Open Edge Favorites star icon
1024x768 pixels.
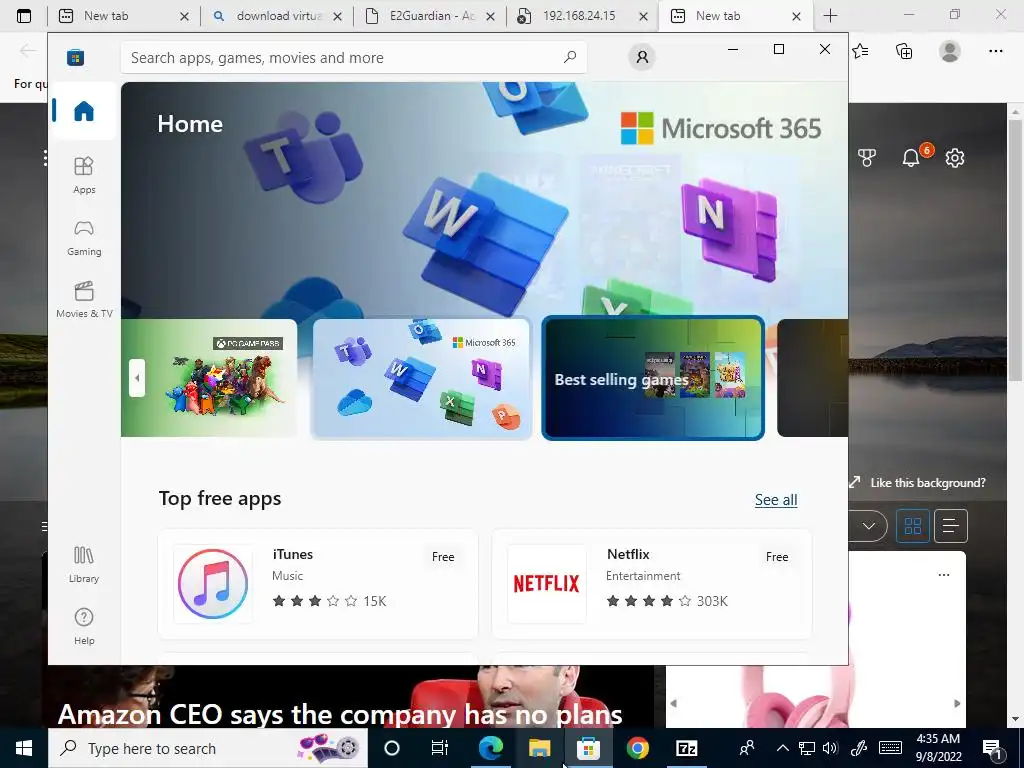(861, 51)
